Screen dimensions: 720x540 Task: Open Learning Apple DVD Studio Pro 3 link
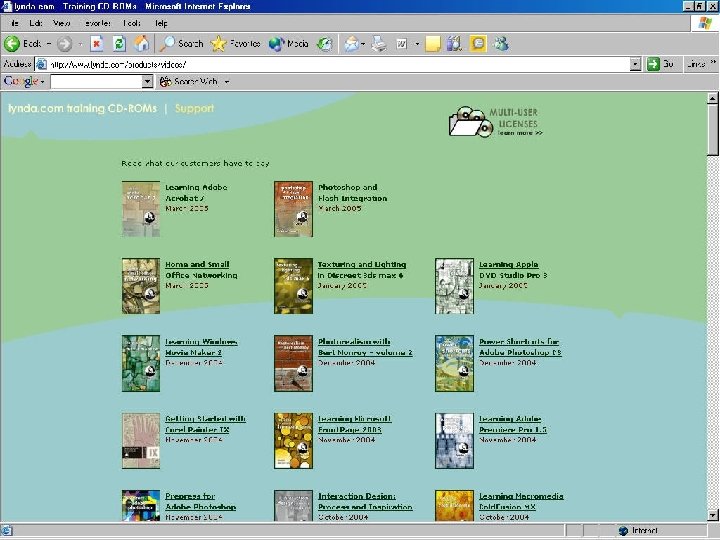tap(513, 270)
